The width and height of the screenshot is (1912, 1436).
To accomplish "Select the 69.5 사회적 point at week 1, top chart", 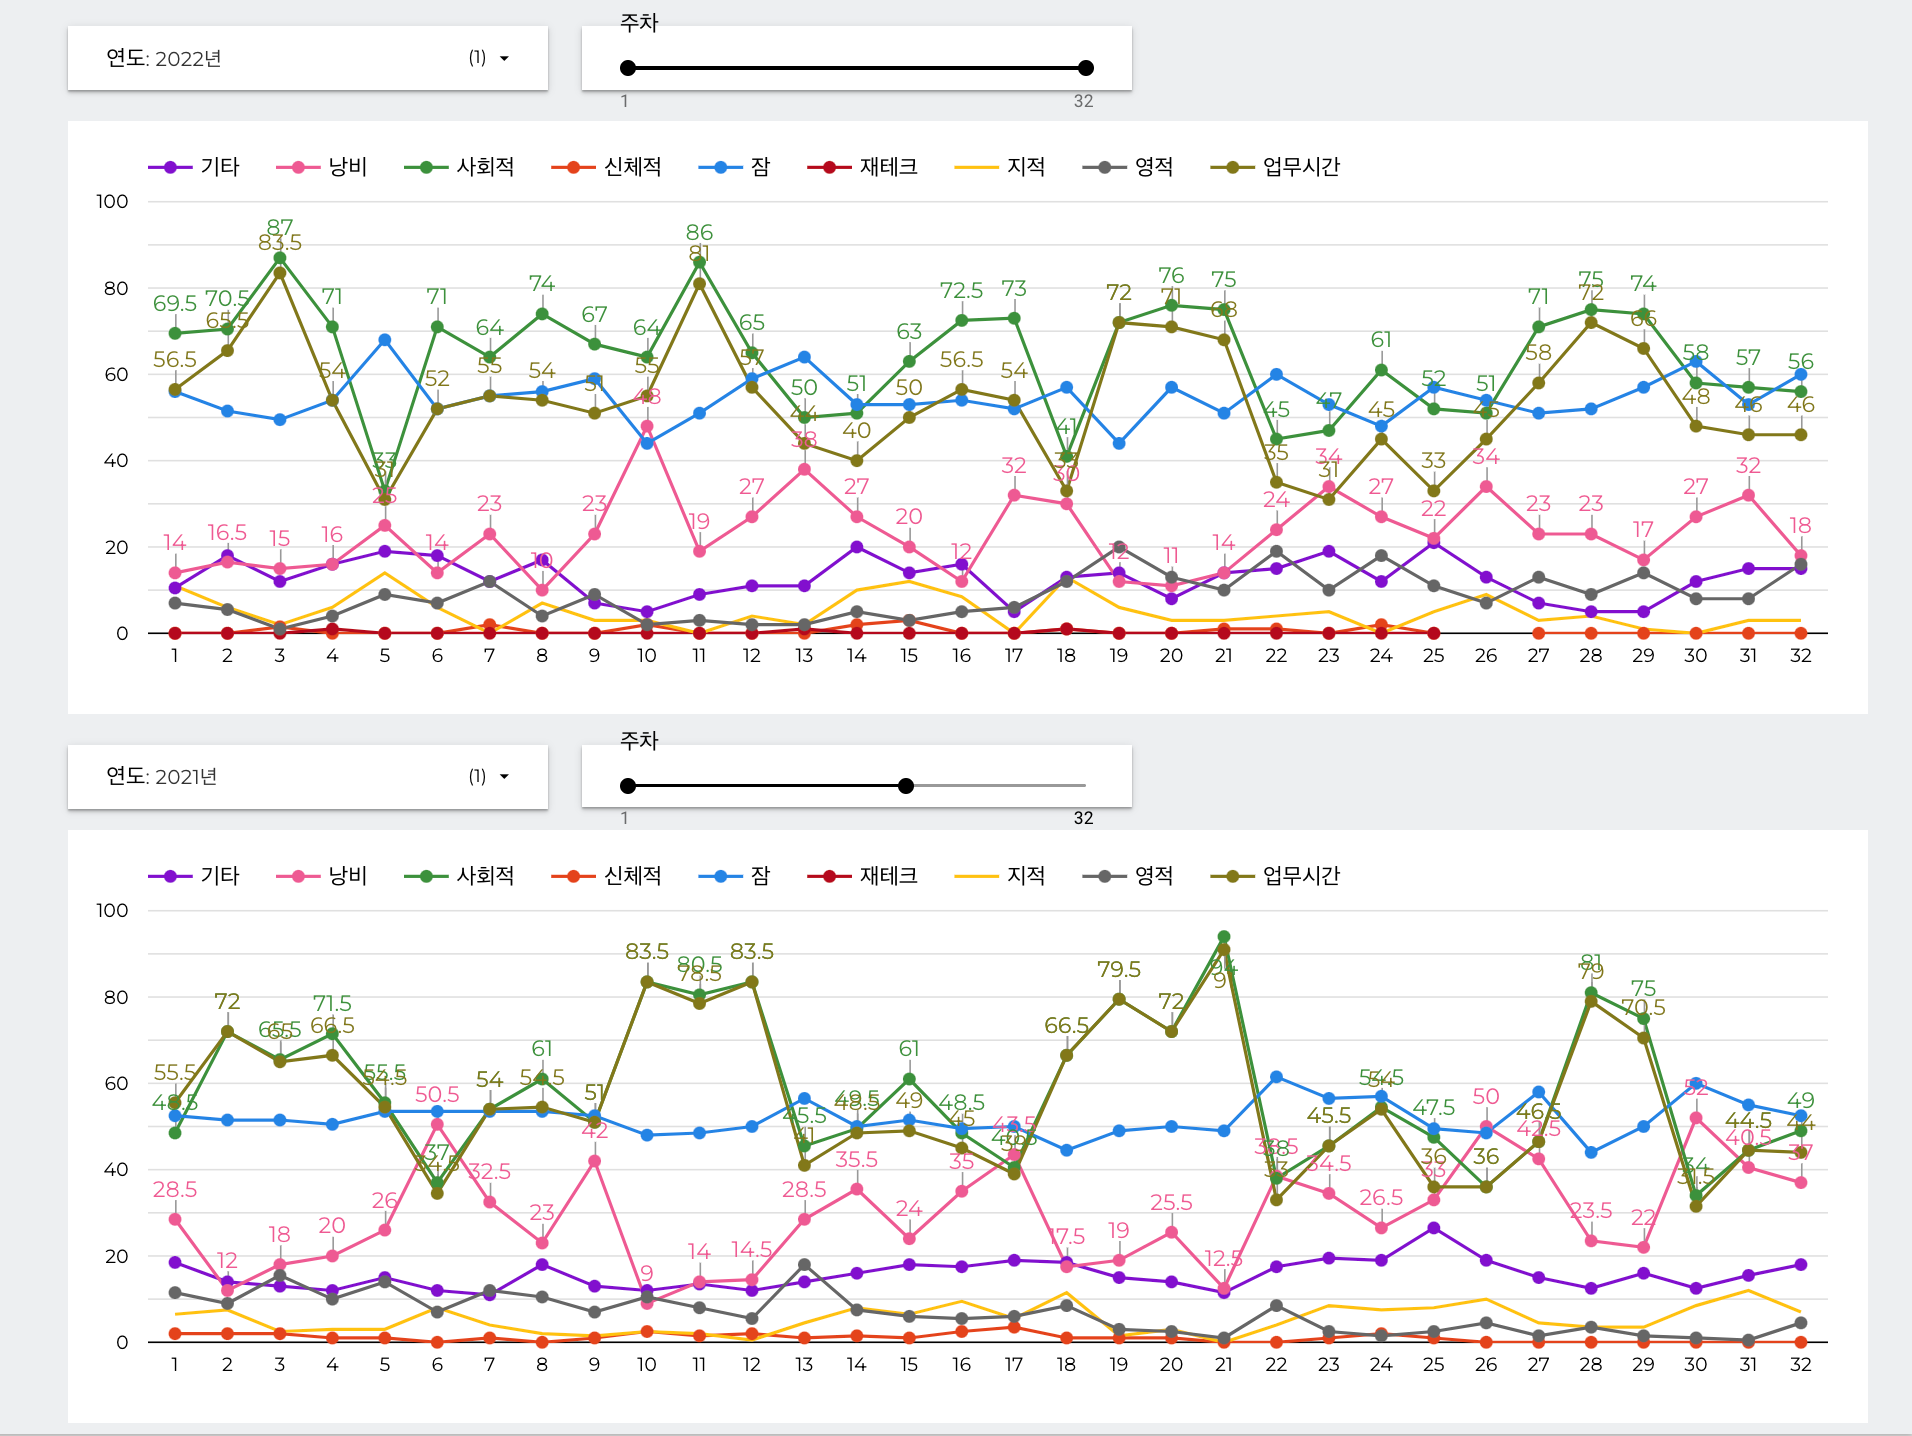I will click(x=175, y=333).
